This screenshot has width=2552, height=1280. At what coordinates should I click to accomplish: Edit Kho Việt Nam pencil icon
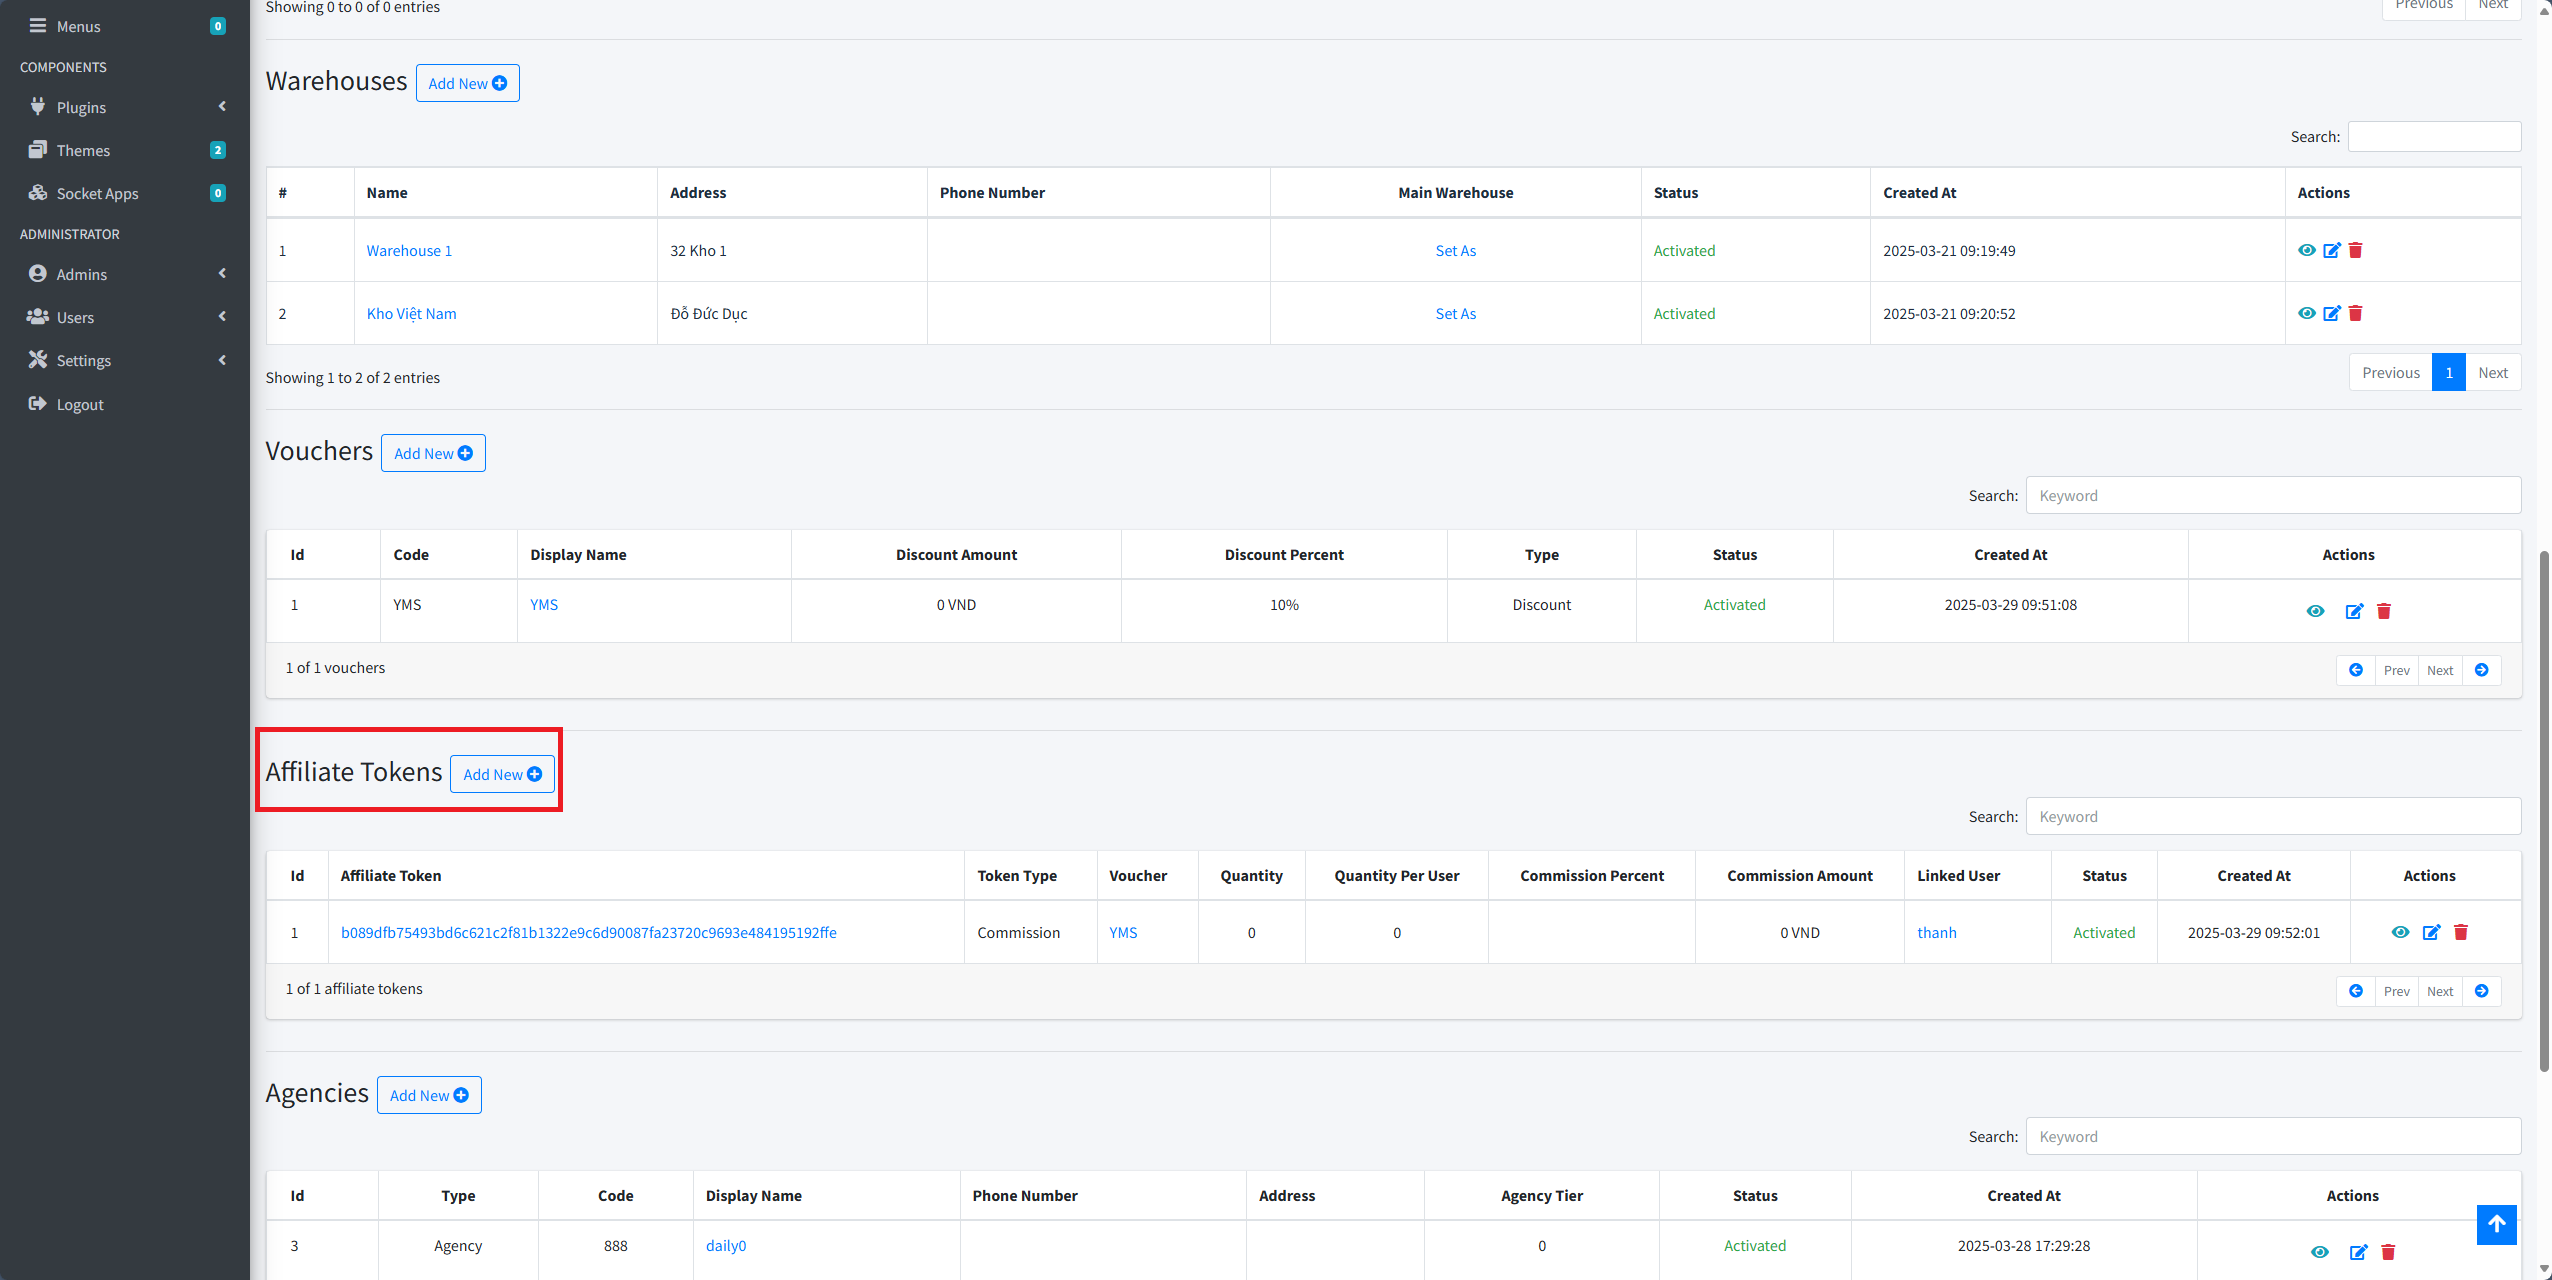(2331, 313)
